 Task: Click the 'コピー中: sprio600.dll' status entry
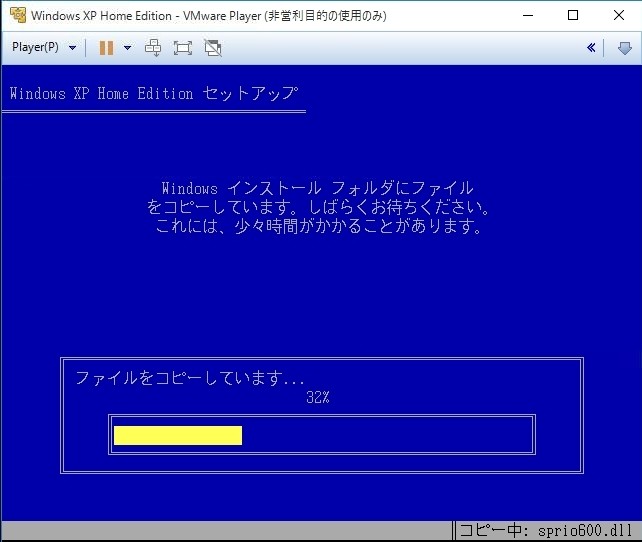click(546, 531)
